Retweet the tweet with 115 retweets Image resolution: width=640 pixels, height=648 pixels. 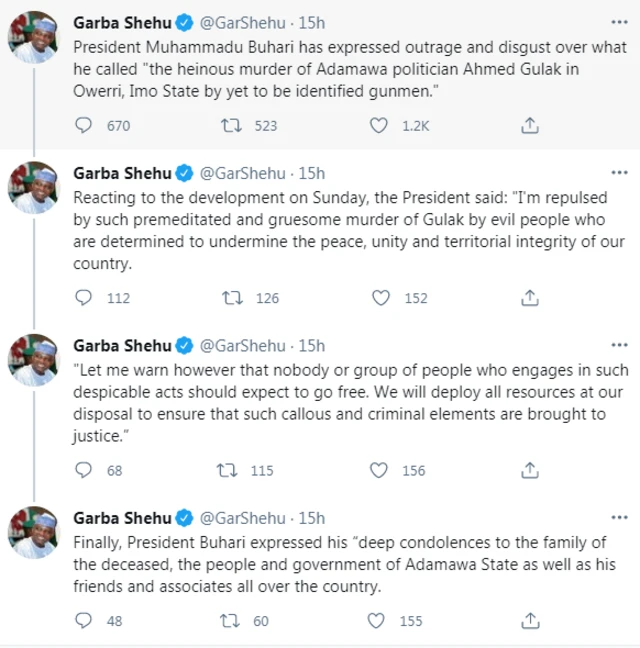pyautogui.click(x=229, y=470)
